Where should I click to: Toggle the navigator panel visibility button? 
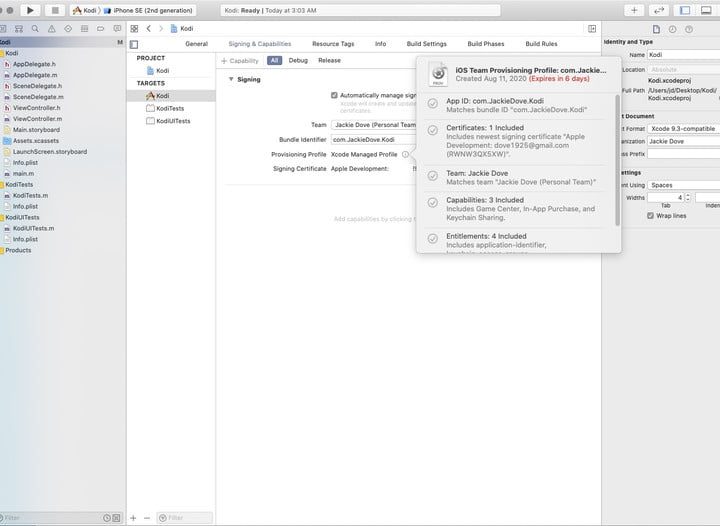point(686,10)
